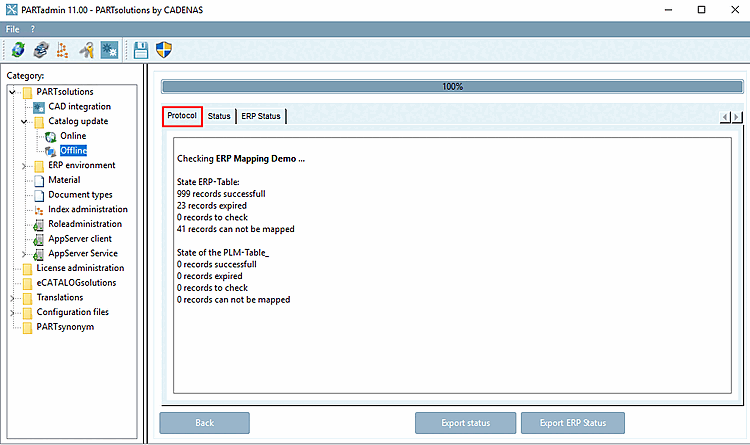This screenshot has width=750, height=445.
Task: Click the save floppy disk icon
Action: coord(141,50)
